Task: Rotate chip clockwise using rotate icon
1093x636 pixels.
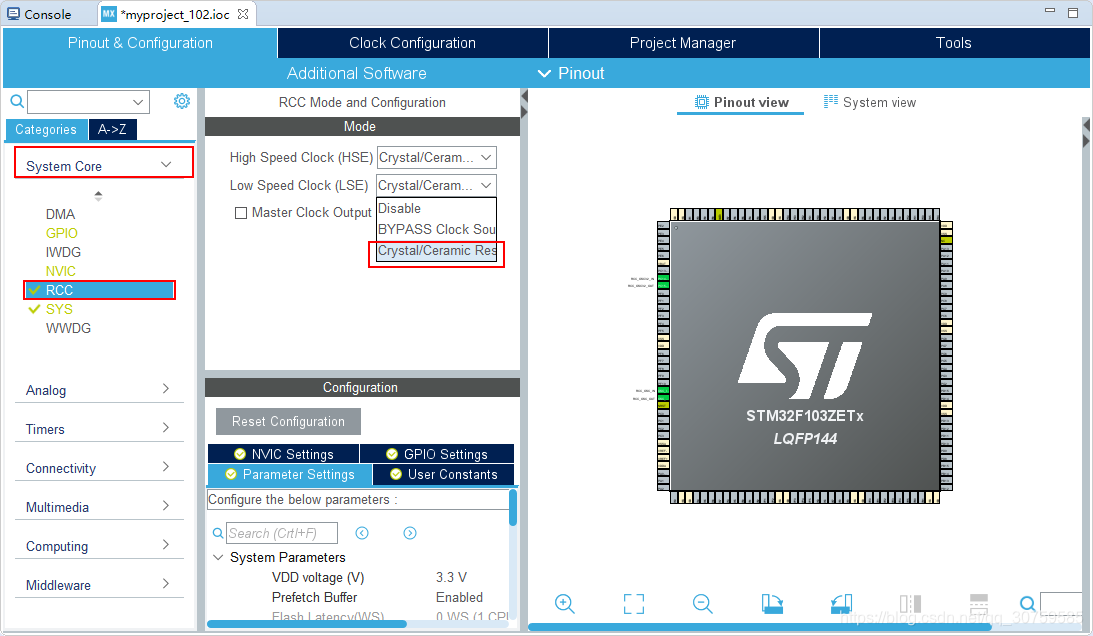Action: pos(772,603)
